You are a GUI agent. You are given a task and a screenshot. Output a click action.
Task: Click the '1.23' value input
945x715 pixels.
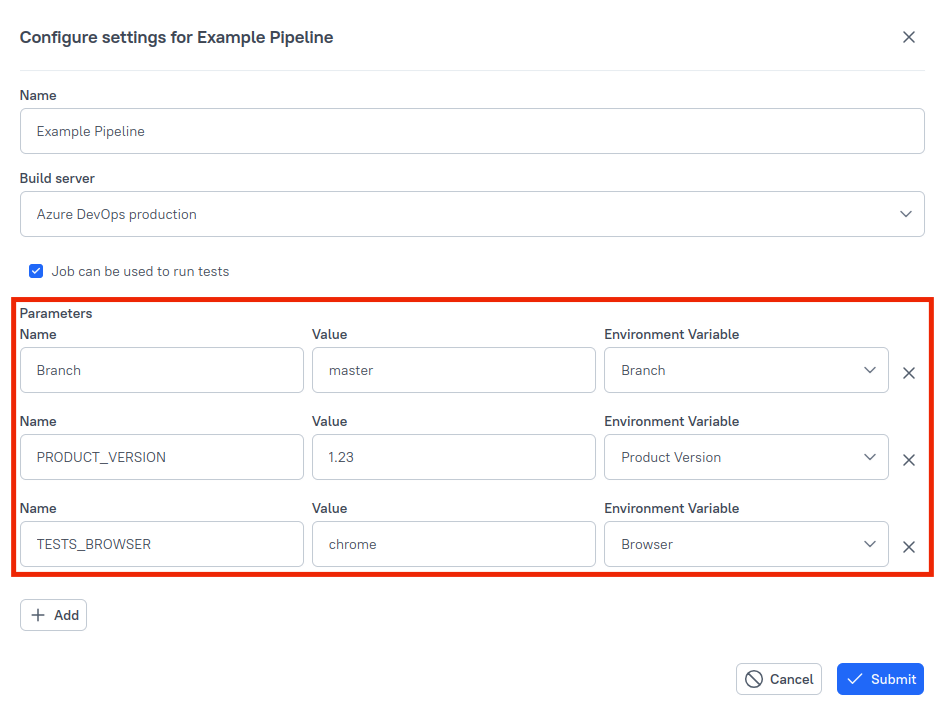(454, 457)
